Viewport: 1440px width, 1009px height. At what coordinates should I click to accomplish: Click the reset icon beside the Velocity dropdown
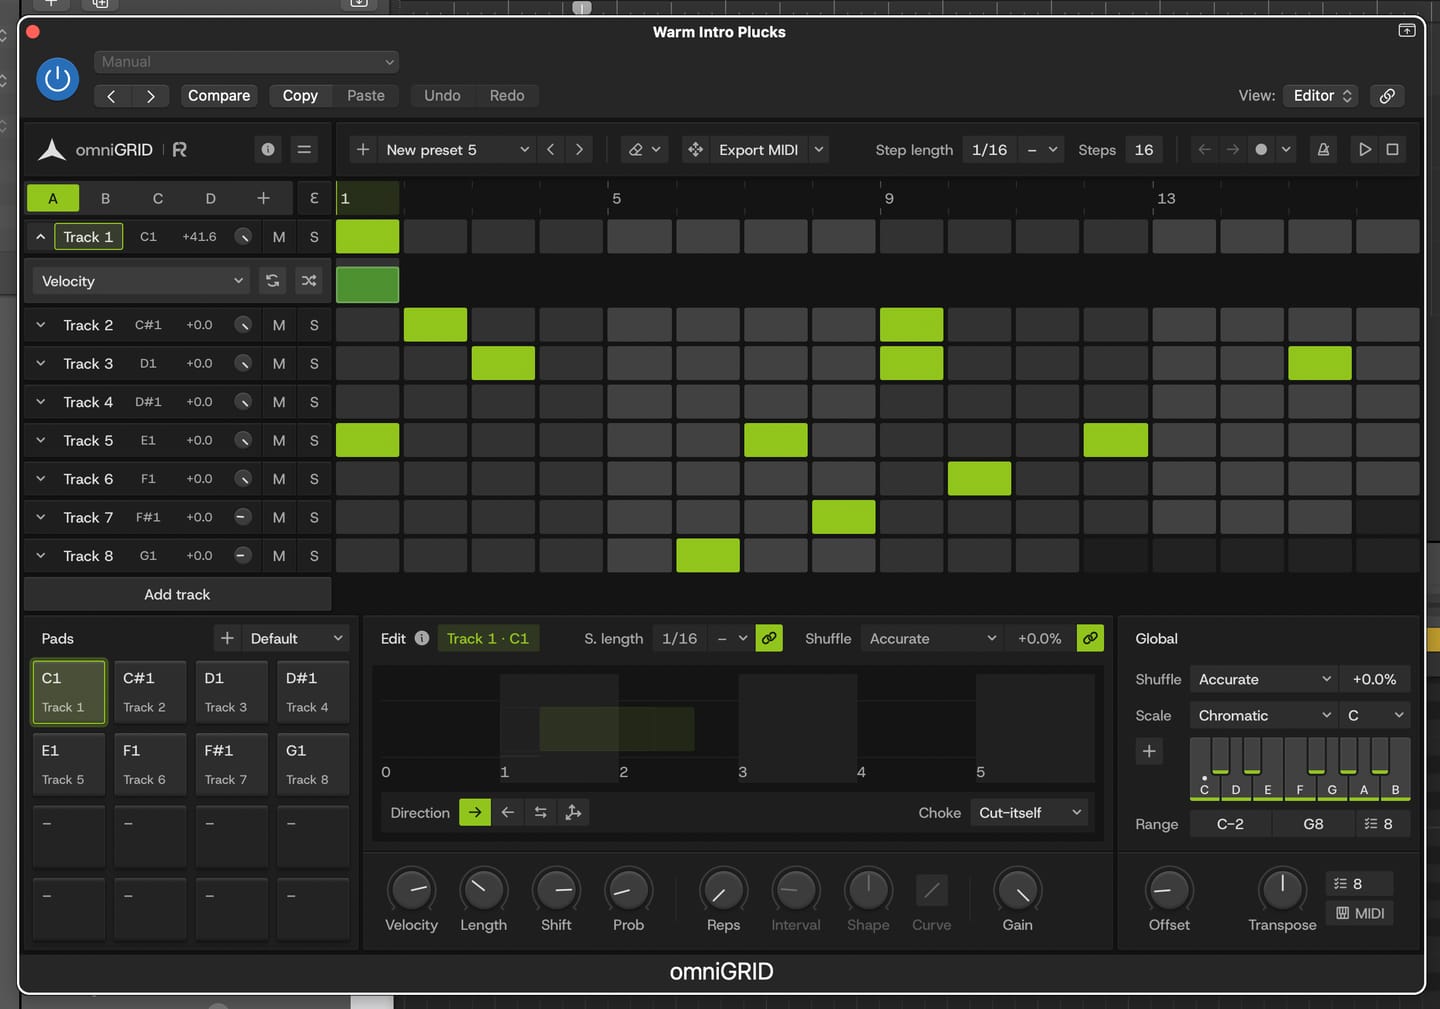[x=272, y=281]
